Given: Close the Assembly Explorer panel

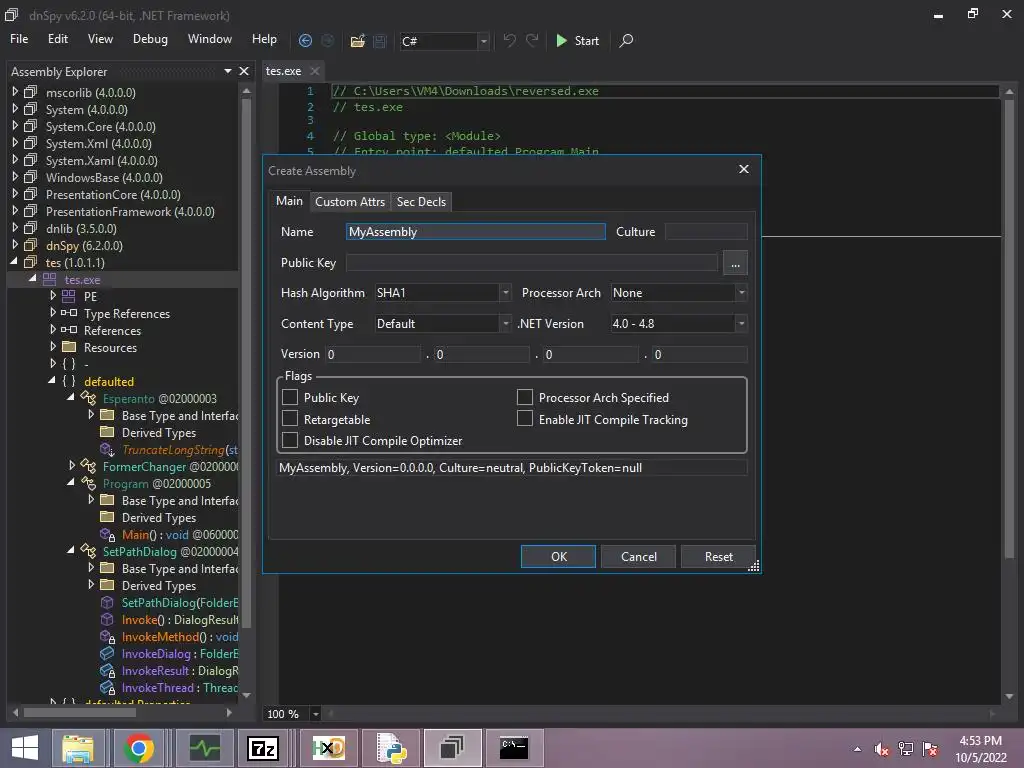Looking at the screenshot, I should pos(244,71).
